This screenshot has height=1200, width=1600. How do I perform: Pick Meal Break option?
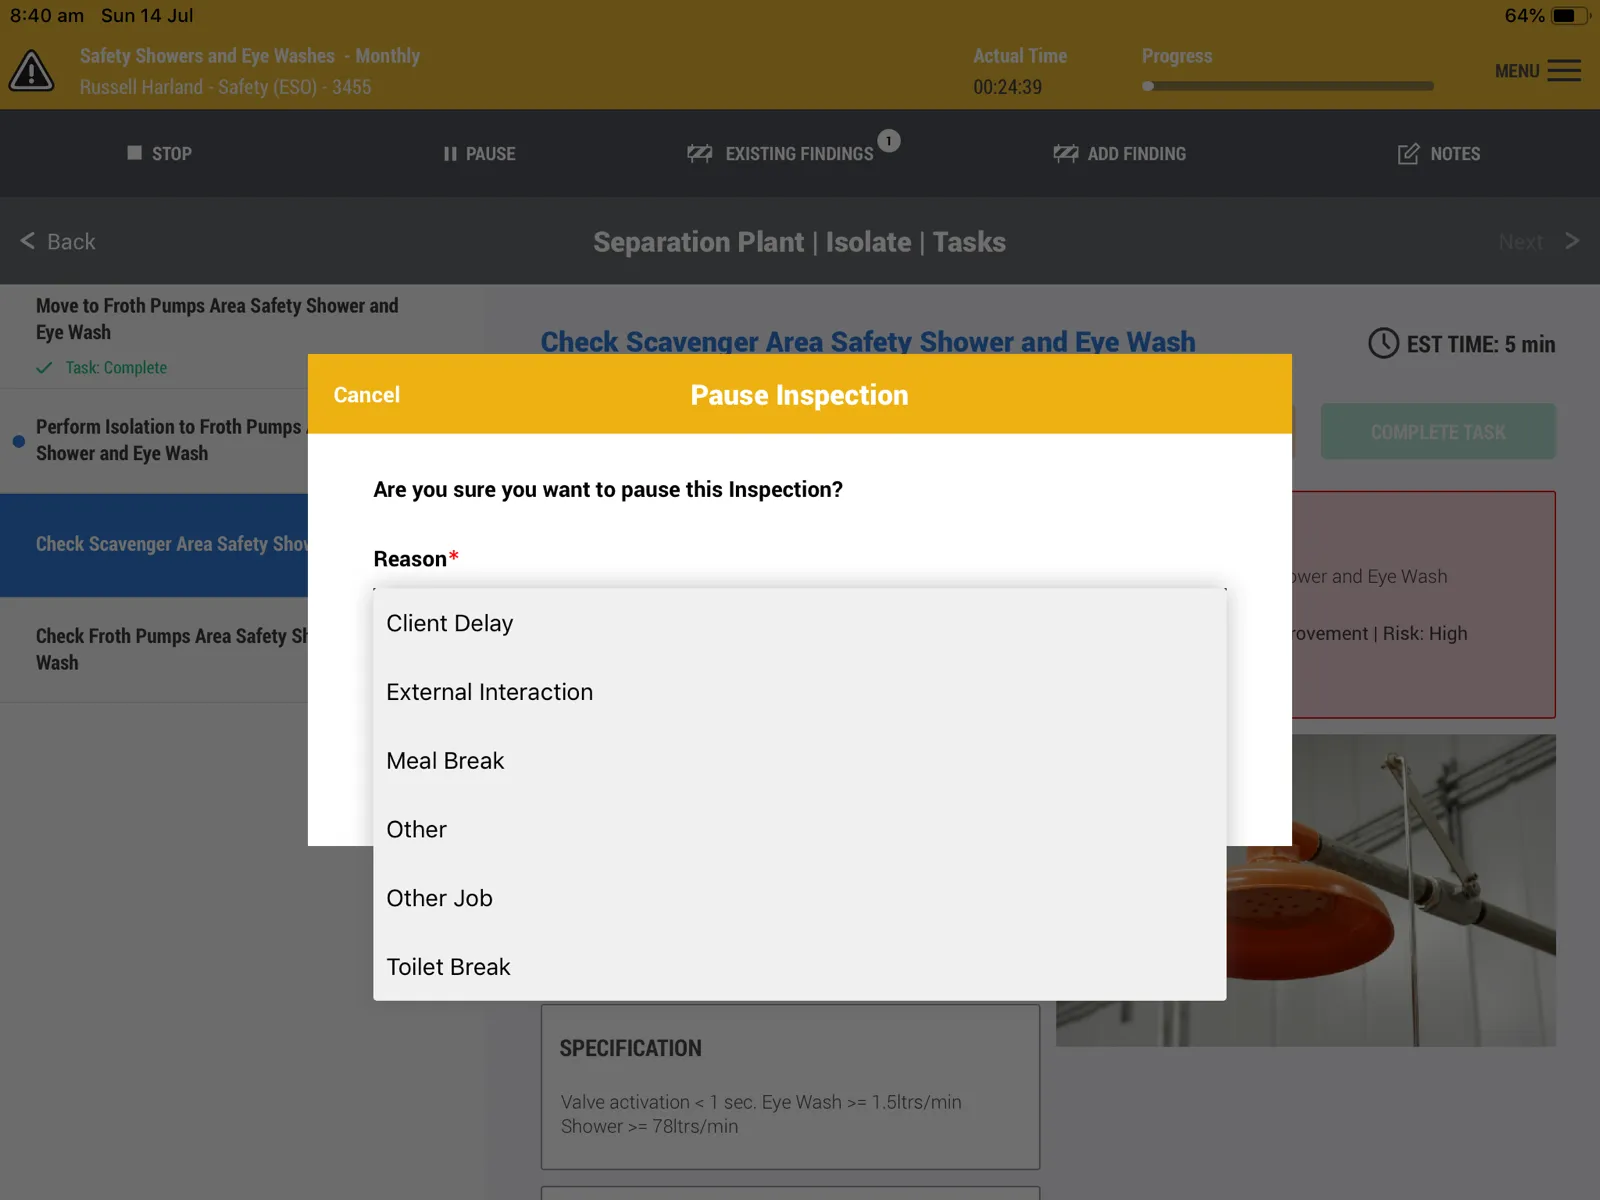800,761
